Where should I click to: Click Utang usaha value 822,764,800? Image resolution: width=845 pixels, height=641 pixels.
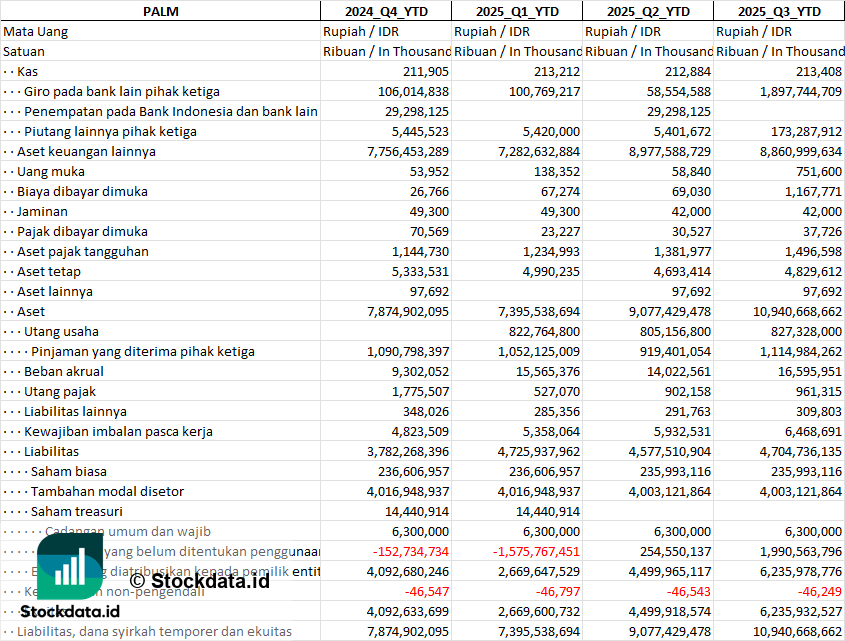click(x=544, y=331)
